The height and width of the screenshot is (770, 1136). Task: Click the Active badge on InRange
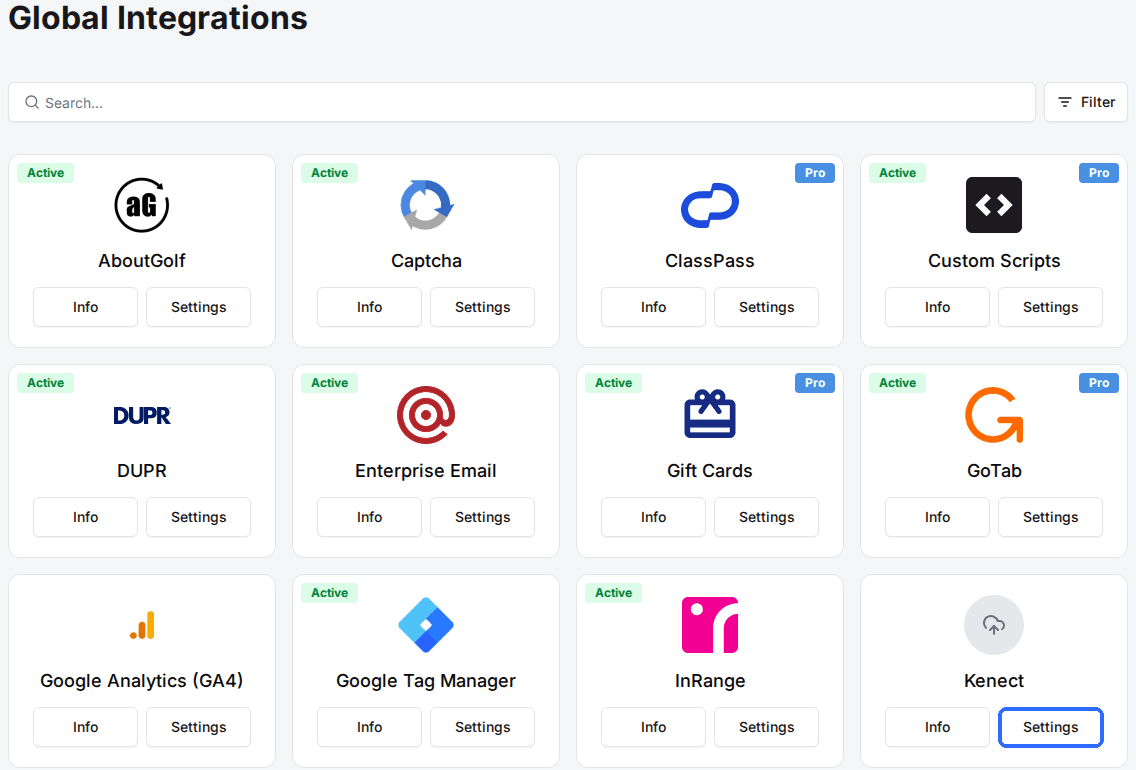tap(614, 593)
